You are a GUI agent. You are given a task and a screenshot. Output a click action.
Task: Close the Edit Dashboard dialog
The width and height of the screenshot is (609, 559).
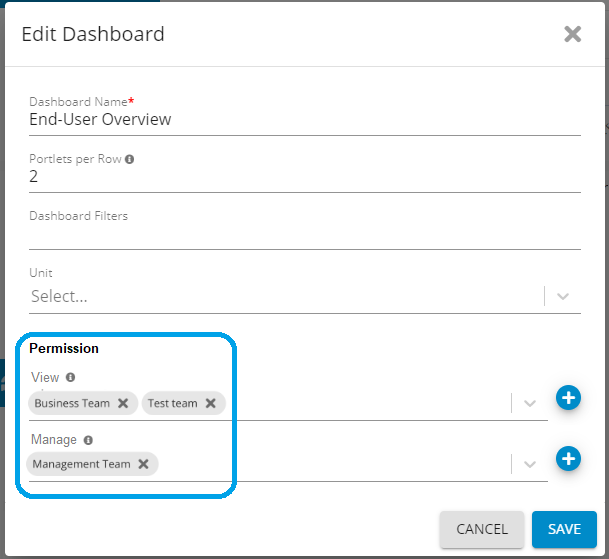pyautogui.click(x=572, y=34)
